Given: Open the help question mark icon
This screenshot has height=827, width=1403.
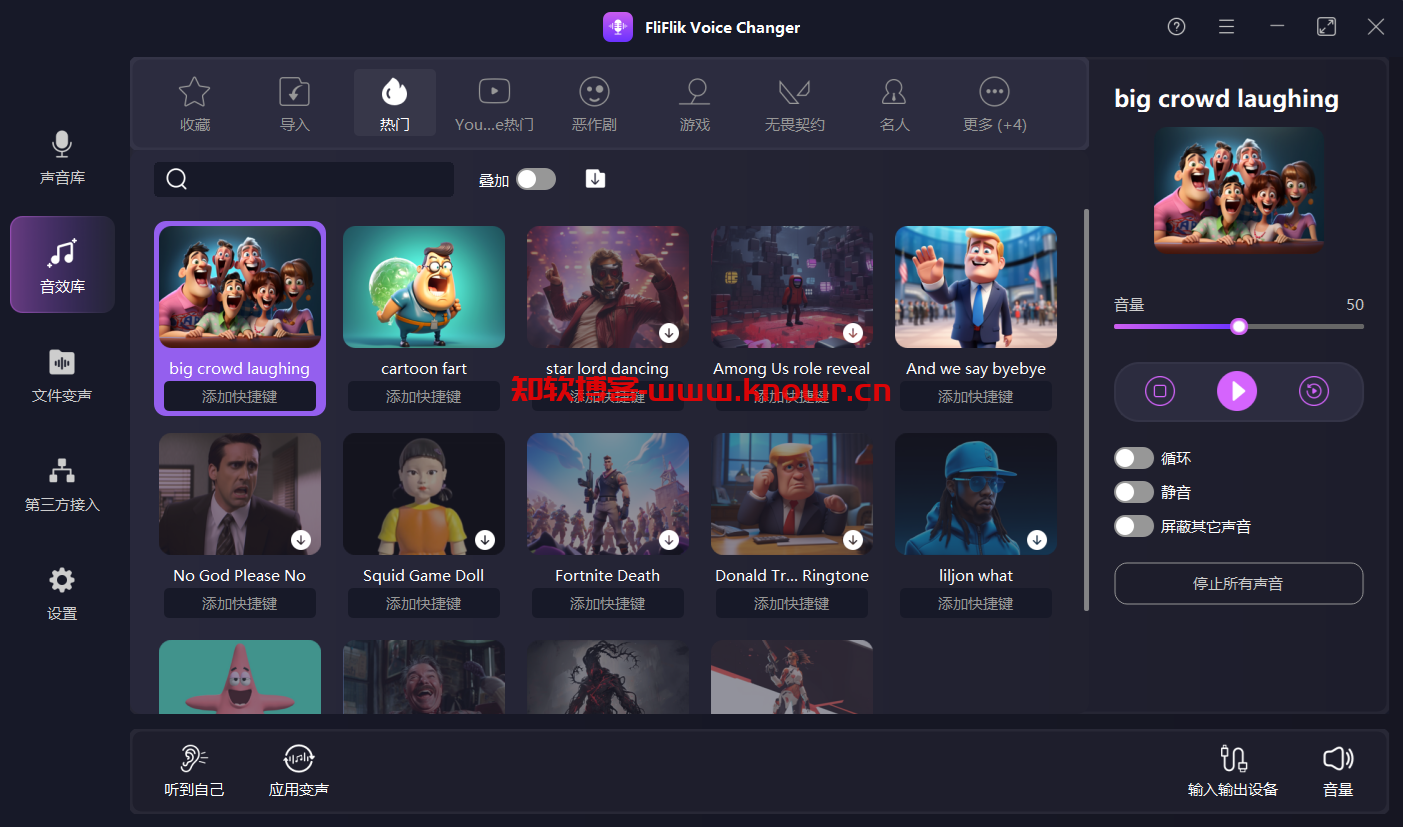Looking at the screenshot, I should 1176,27.
